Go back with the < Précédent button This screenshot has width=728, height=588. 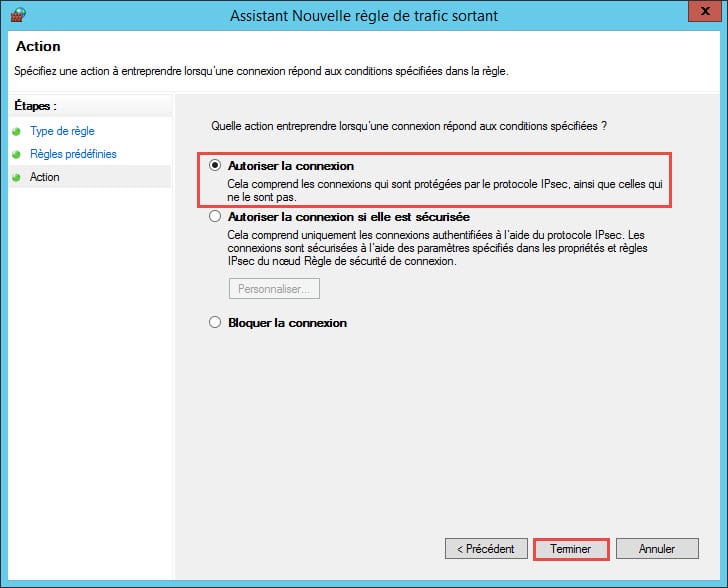(x=485, y=549)
